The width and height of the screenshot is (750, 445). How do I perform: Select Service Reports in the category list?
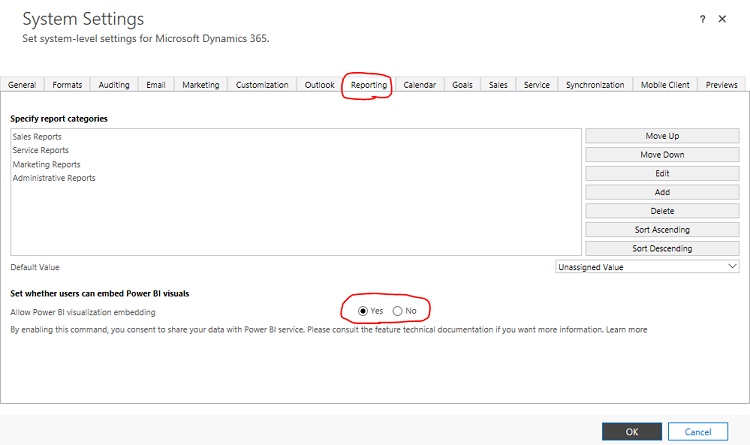click(41, 150)
